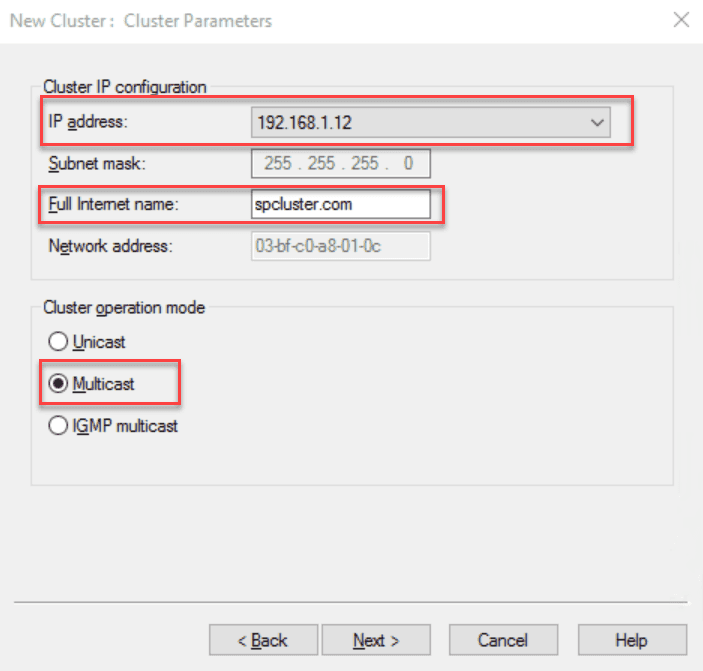The image size is (703, 671).
Task: Click the second octet of Subnet mask
Action: pos(319,164)
